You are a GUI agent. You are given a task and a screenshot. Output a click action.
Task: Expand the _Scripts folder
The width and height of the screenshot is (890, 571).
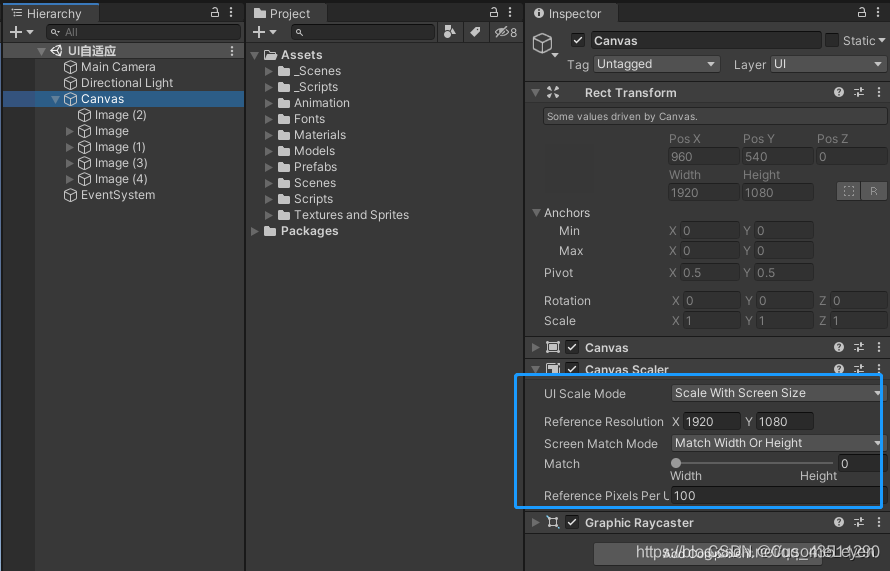click(269, 87)
